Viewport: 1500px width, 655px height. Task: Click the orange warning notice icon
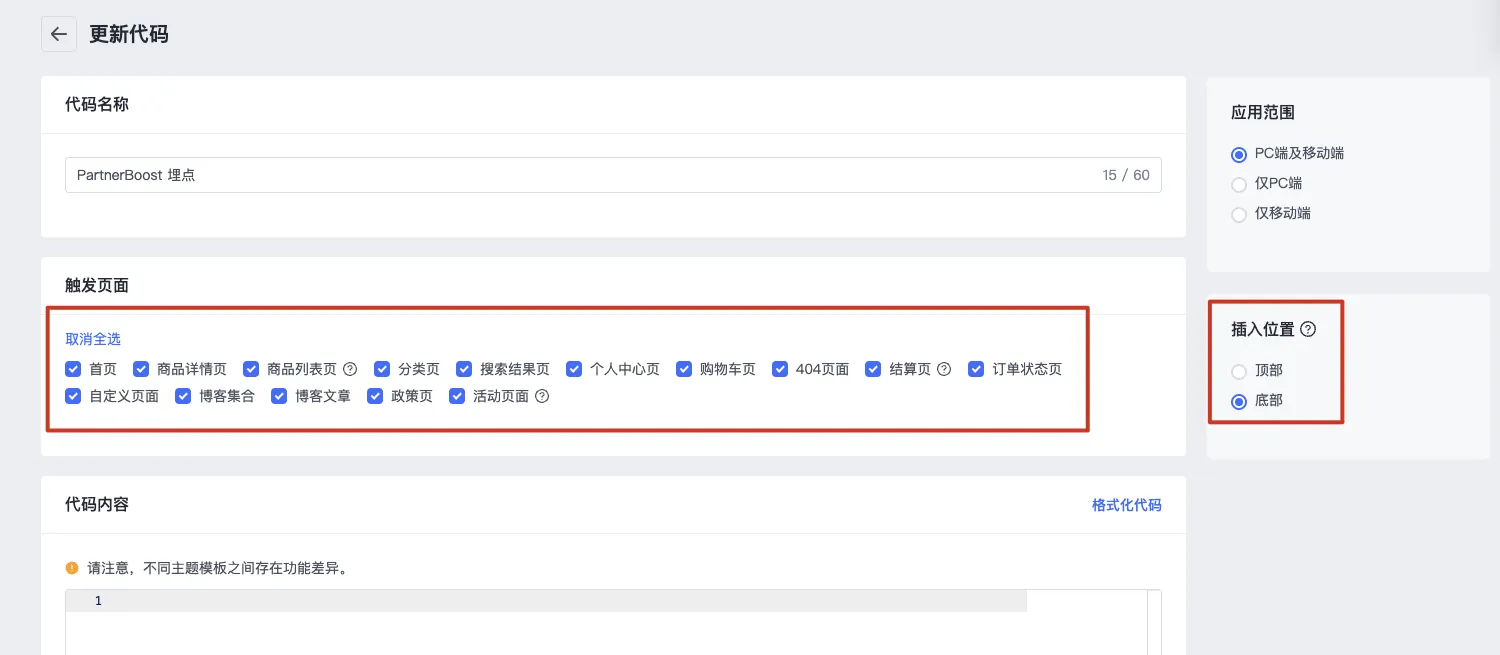72,568
